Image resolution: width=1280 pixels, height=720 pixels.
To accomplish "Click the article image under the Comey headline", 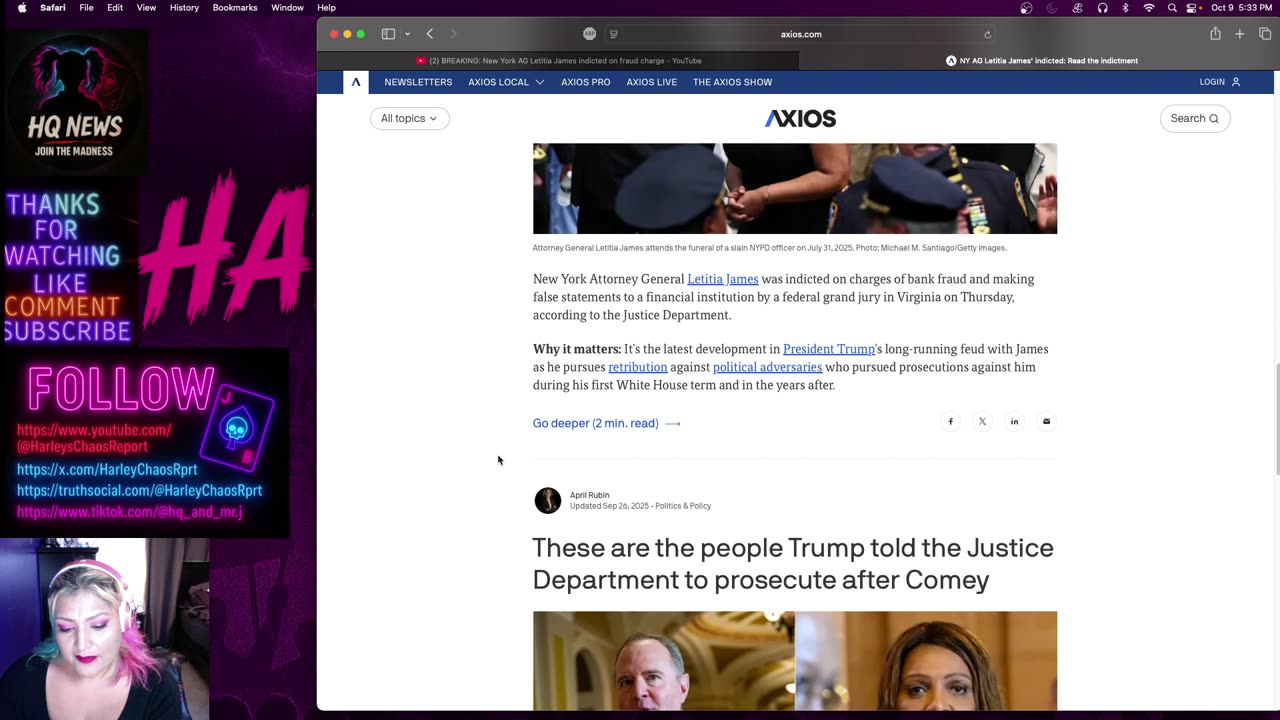I will (x=794, y=661).
